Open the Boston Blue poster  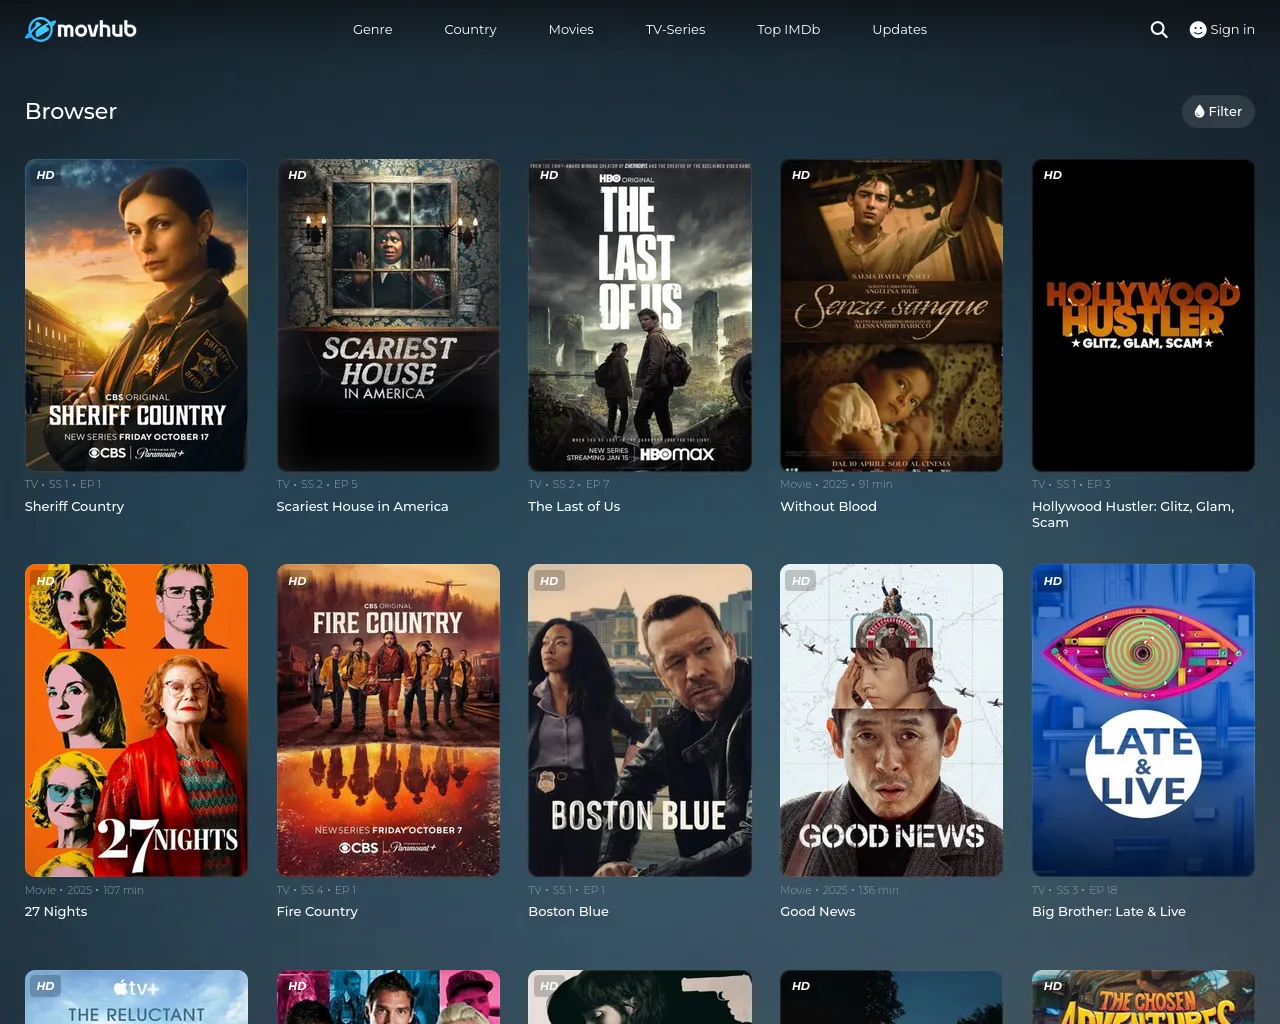click(640, 720)
